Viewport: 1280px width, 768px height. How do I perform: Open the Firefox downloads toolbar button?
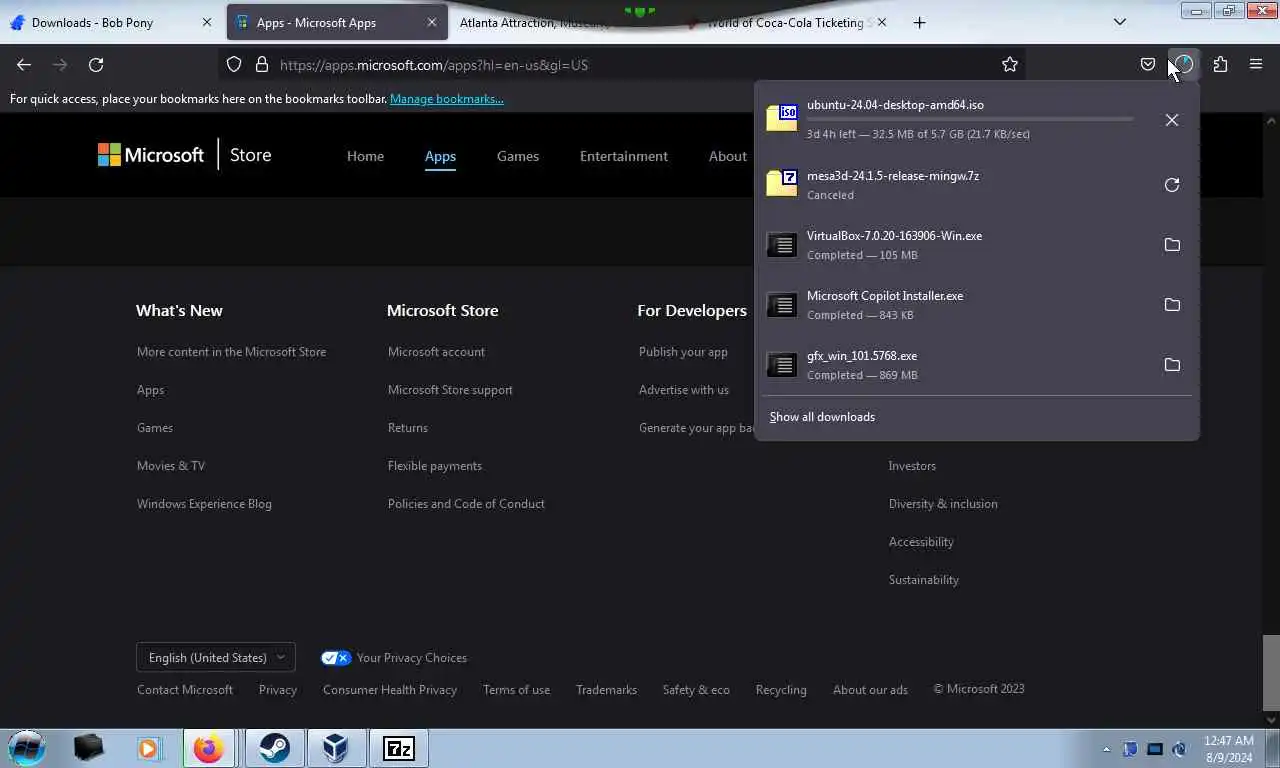(1184, 64)
